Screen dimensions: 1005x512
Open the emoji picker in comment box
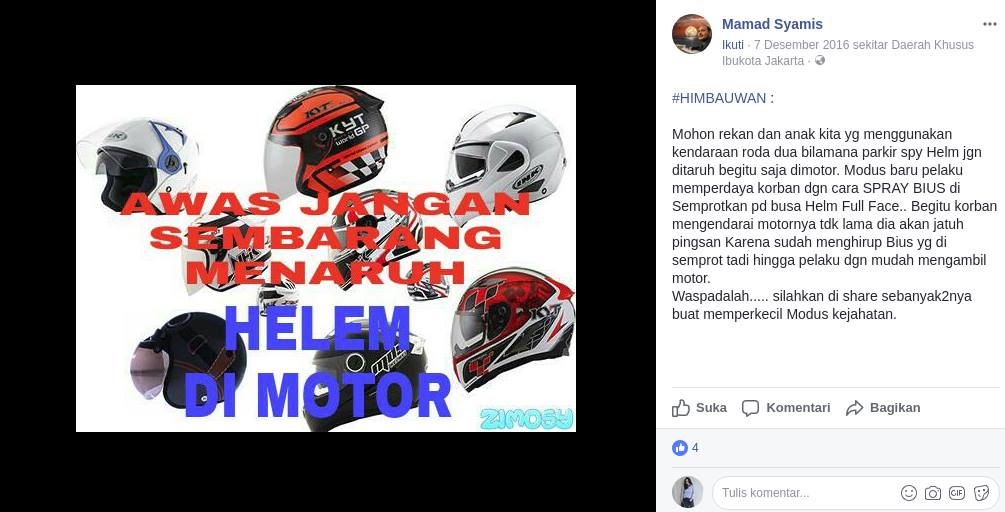coord(909,493)
